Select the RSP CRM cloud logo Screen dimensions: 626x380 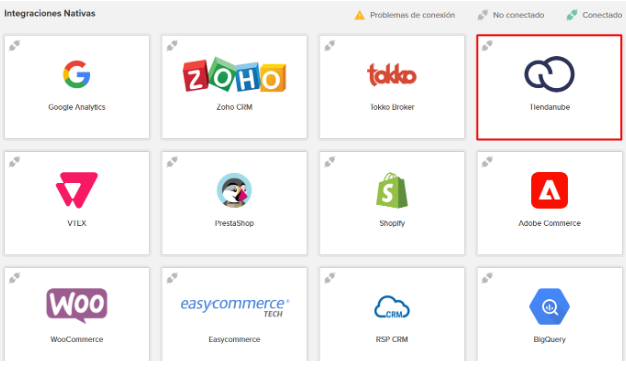(x=392, y=307)
